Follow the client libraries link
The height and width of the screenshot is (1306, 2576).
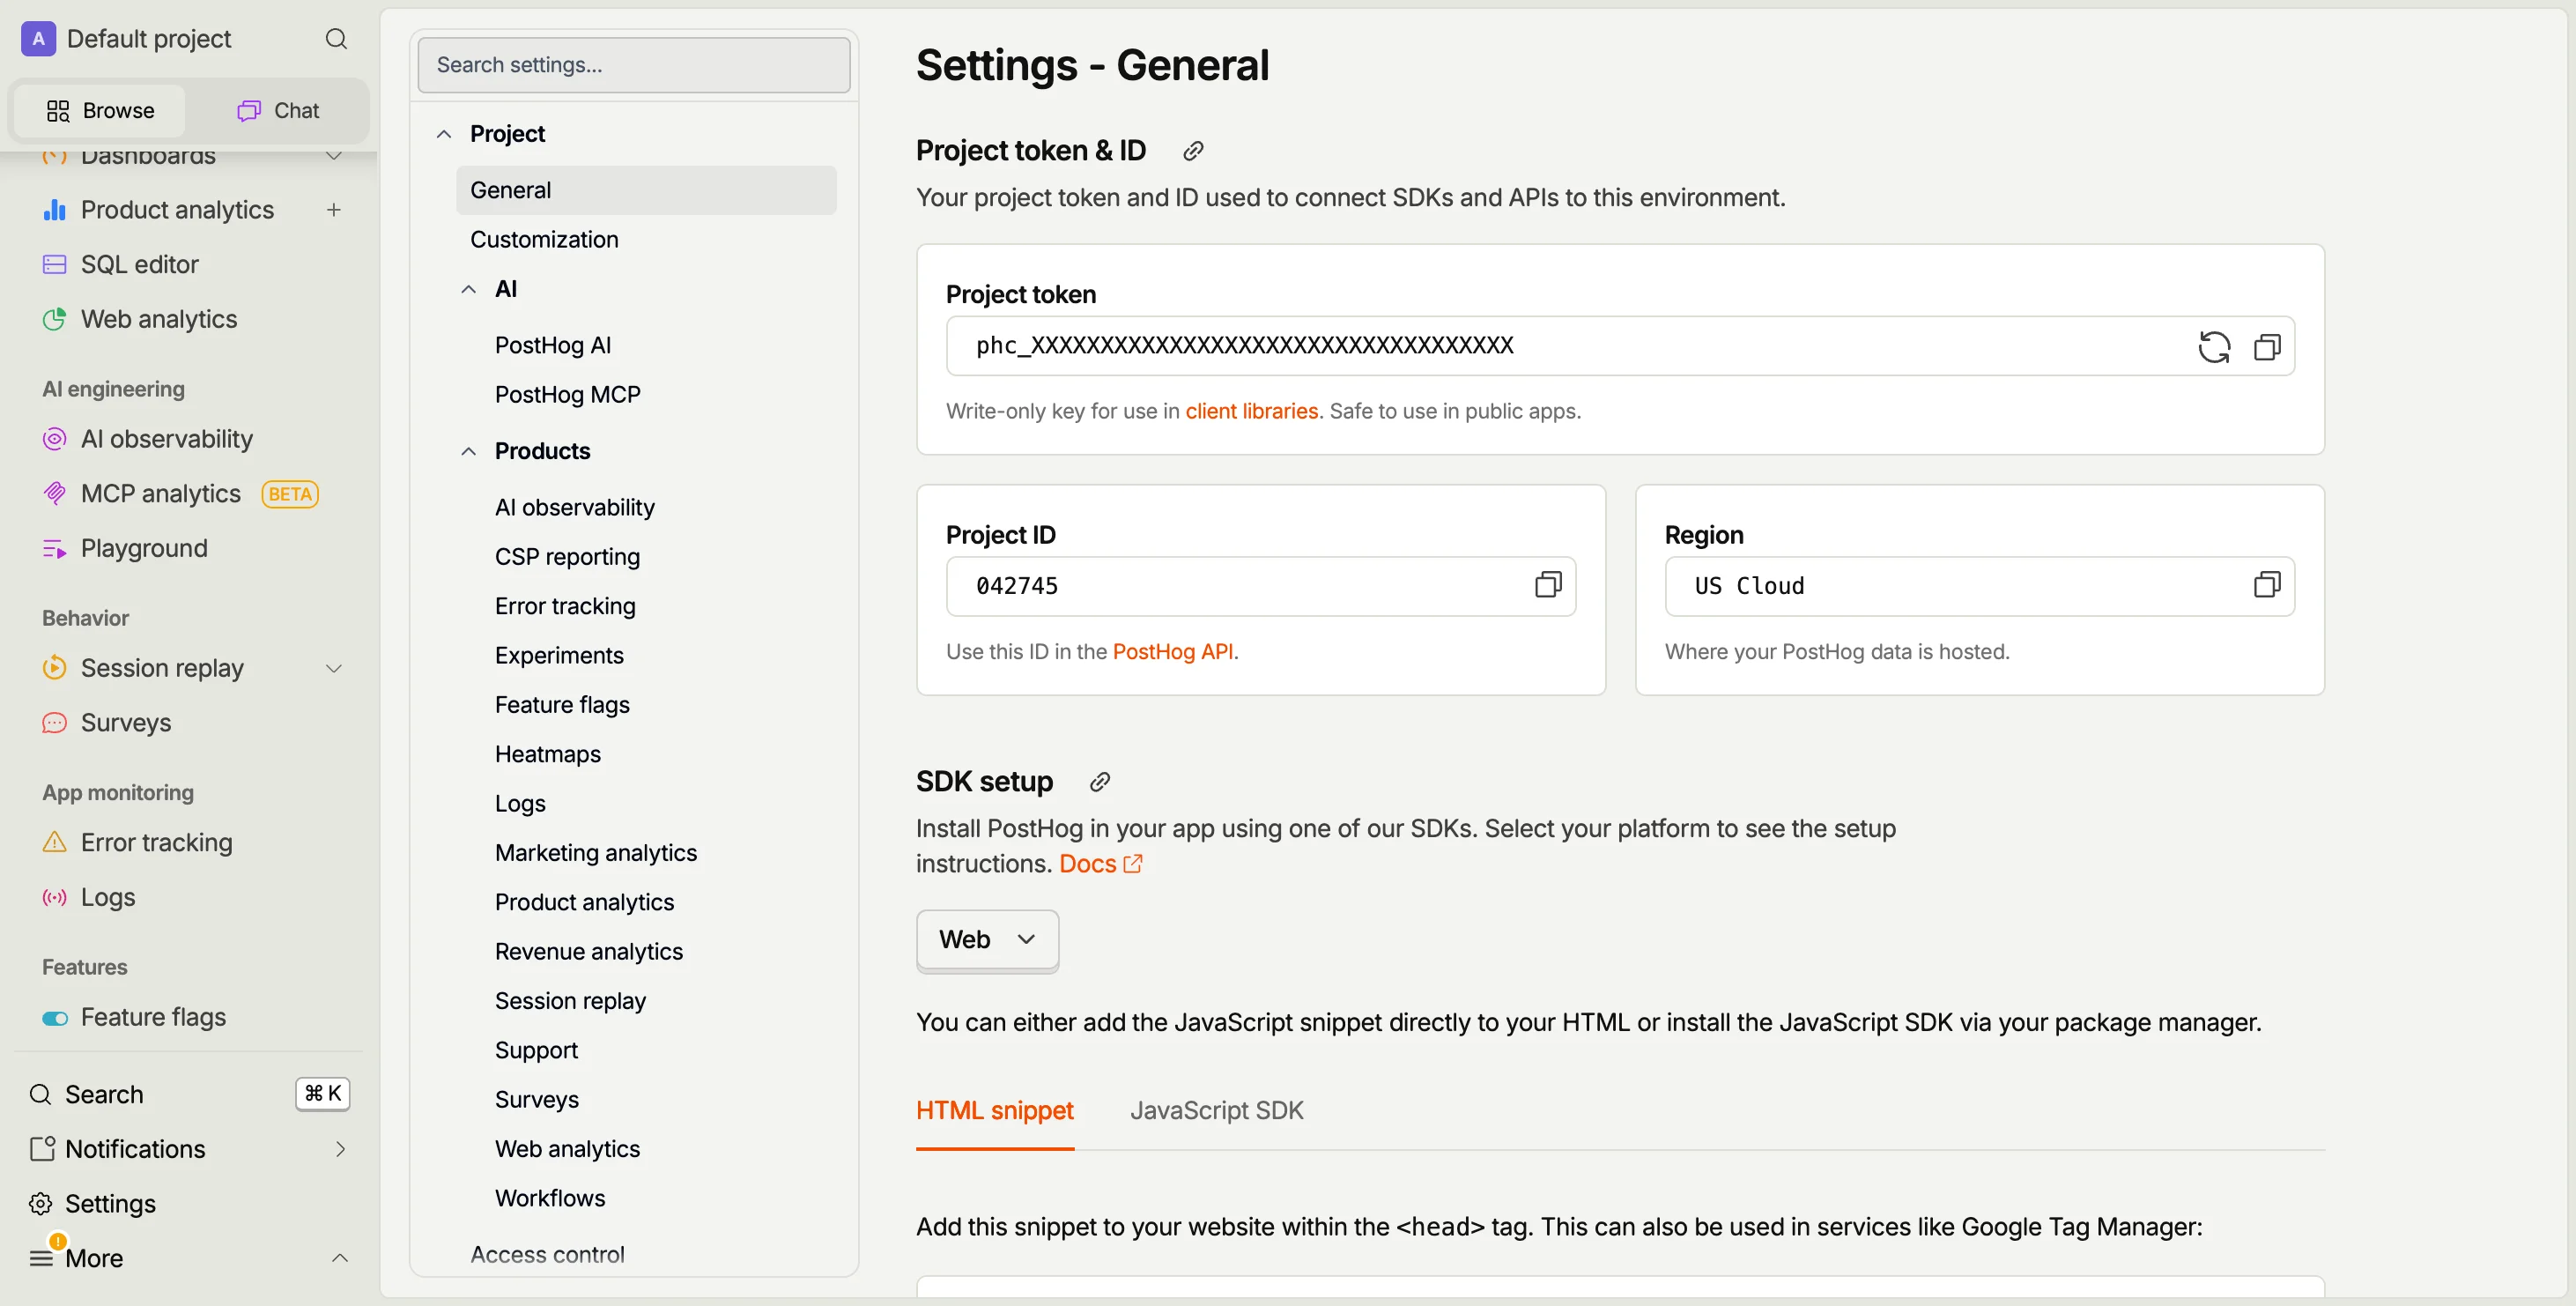click(x=1251, y=411)
